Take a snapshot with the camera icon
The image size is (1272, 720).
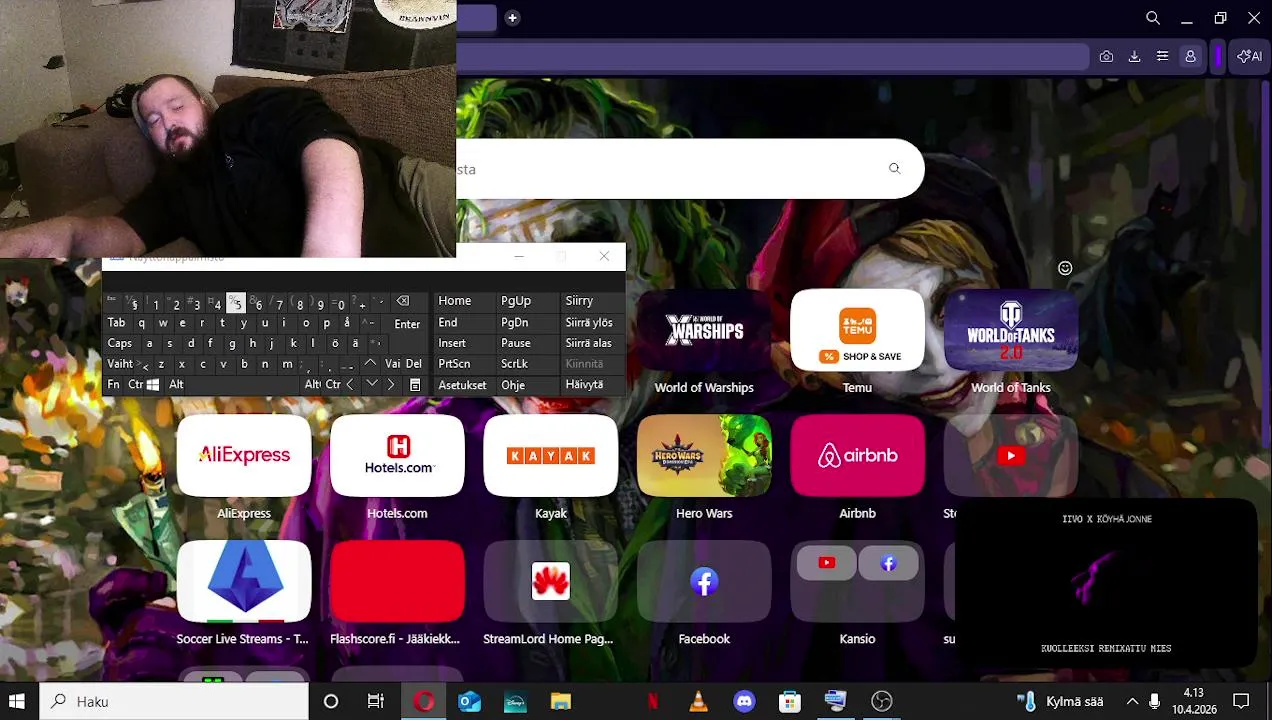[x=1106, y=57]
